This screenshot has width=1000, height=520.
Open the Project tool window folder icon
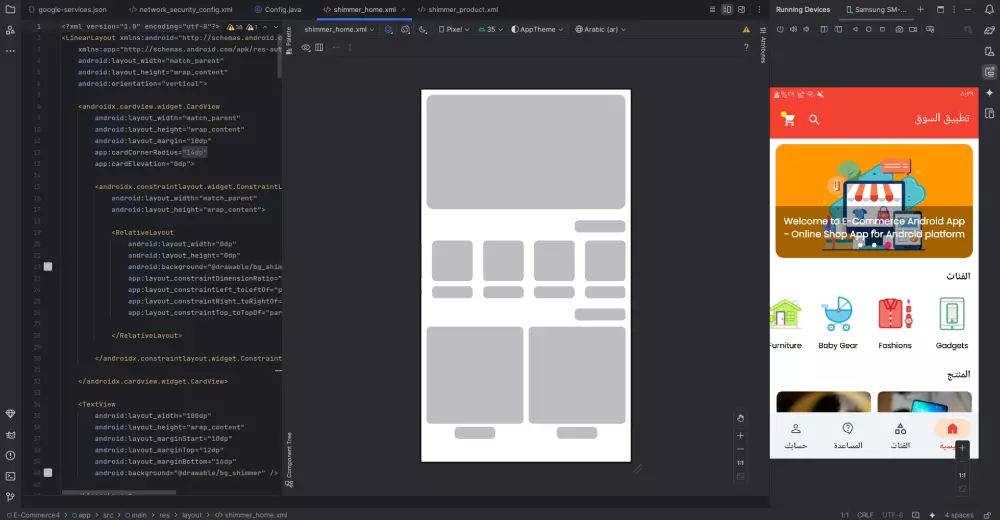[10, 10]
